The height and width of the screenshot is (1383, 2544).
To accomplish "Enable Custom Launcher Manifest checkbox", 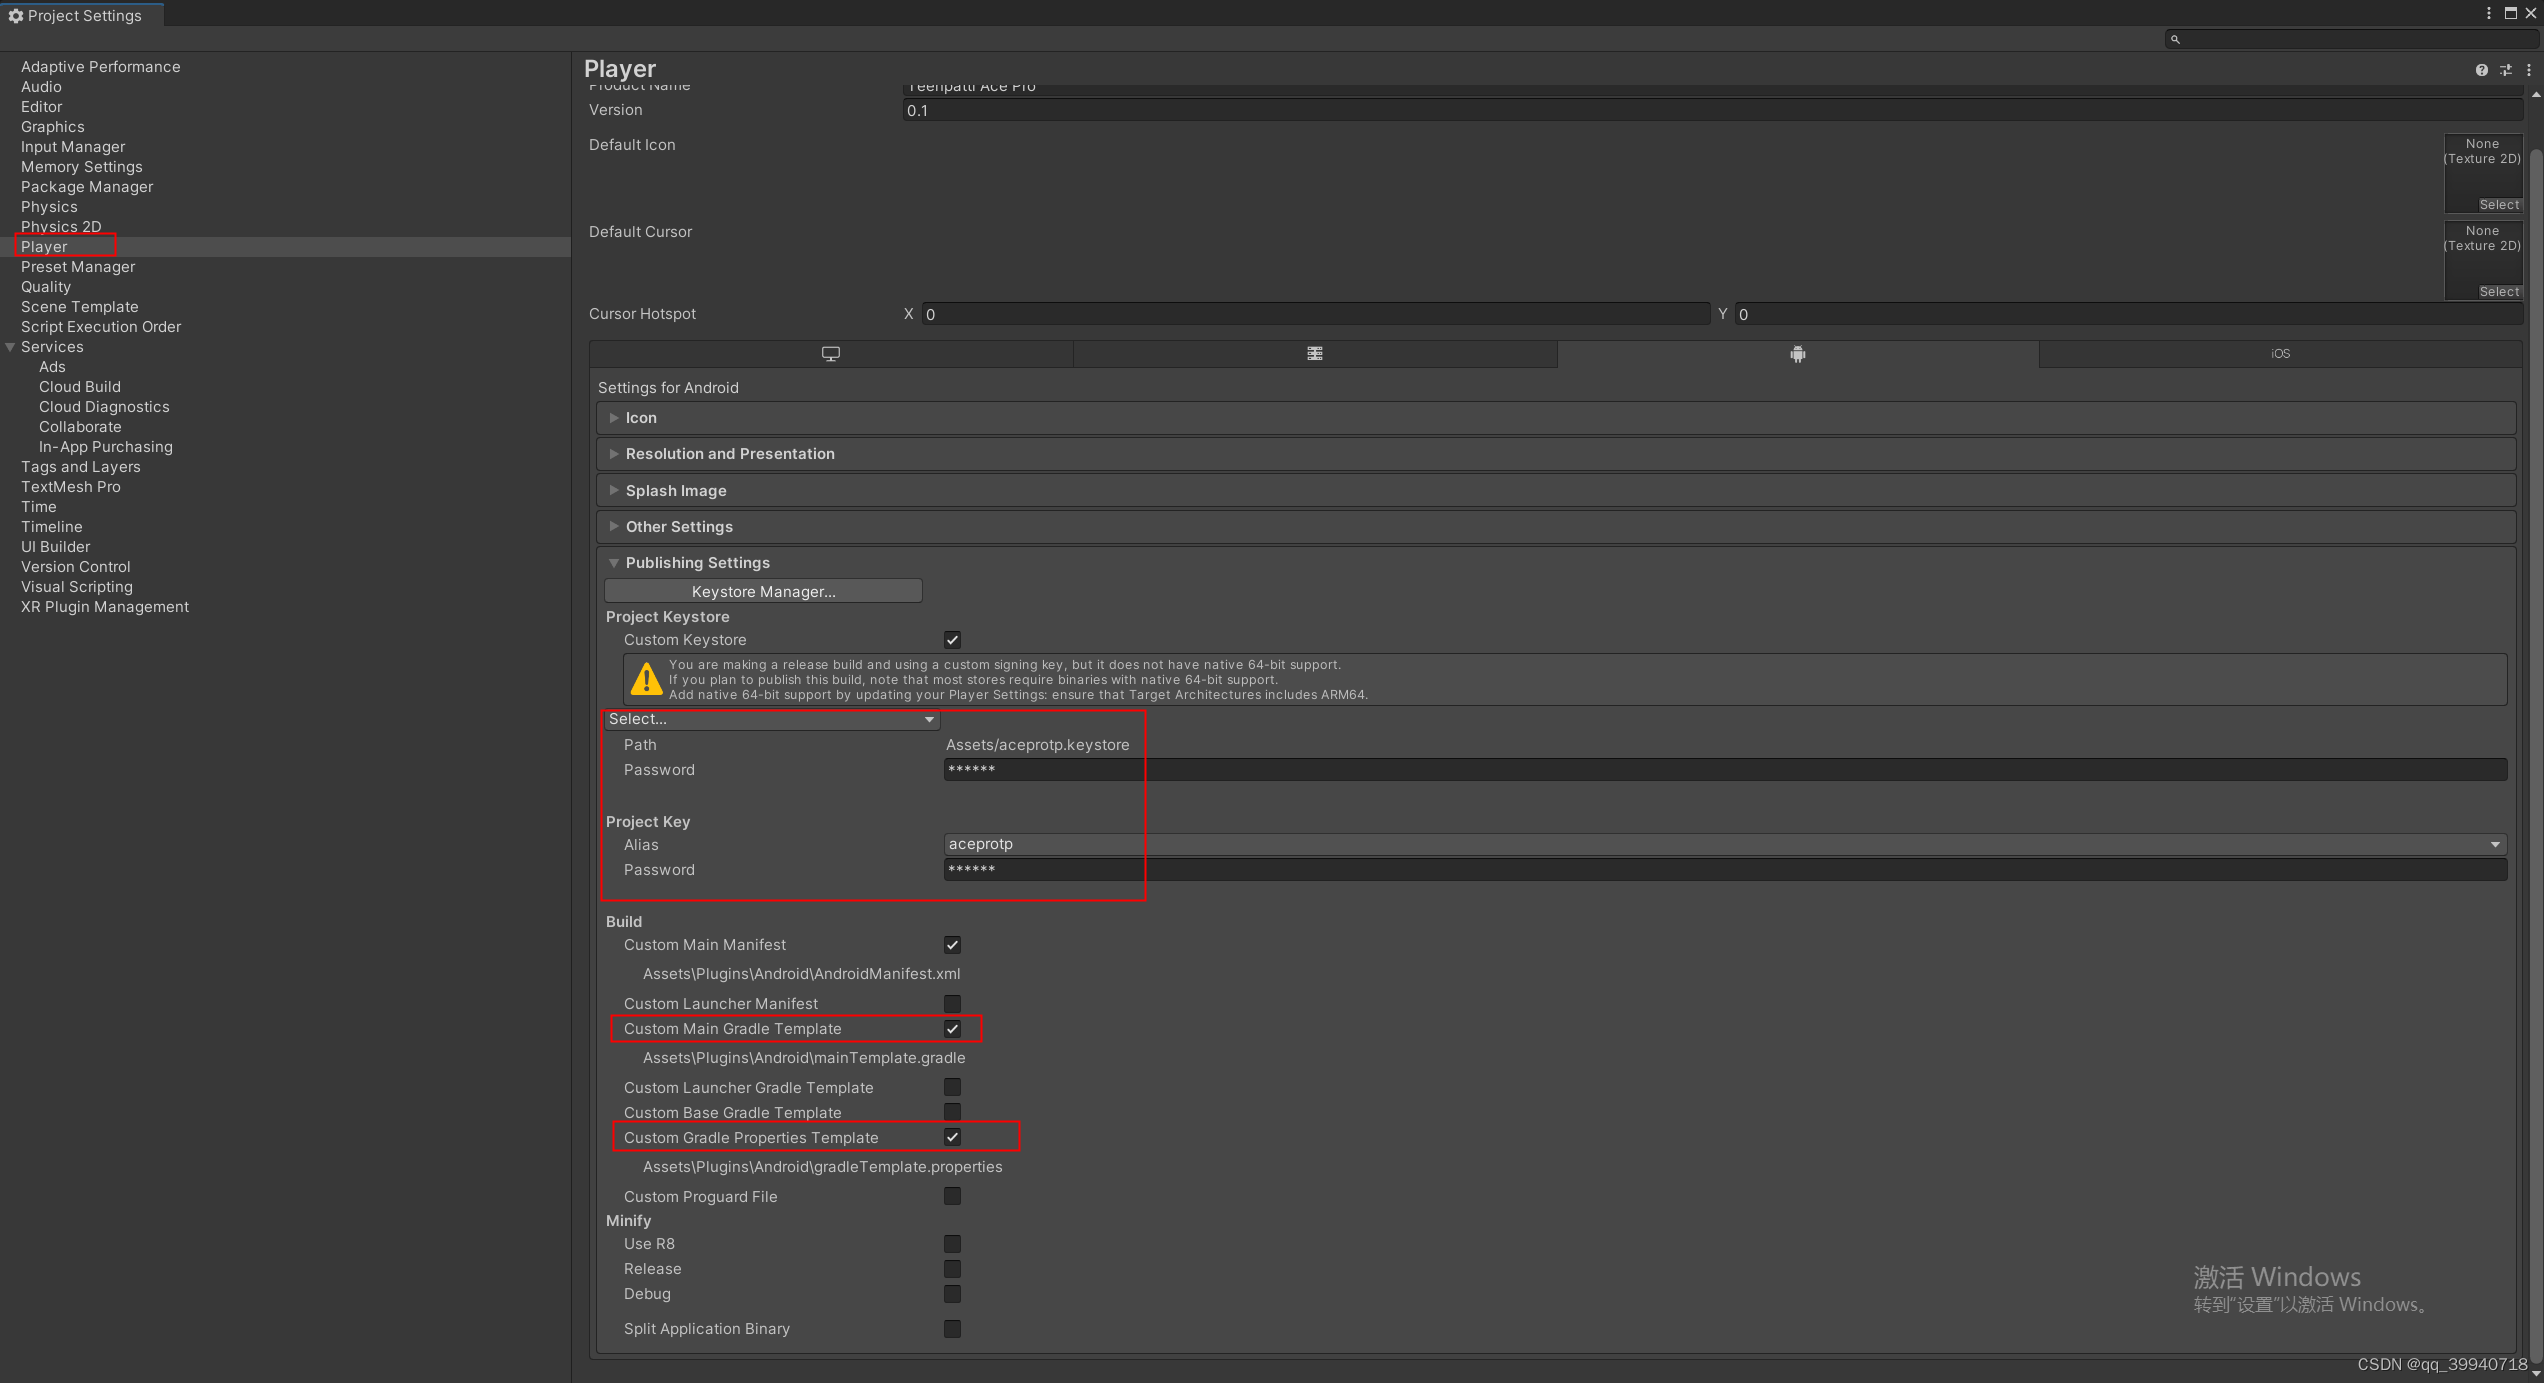I will [952, 1003].
